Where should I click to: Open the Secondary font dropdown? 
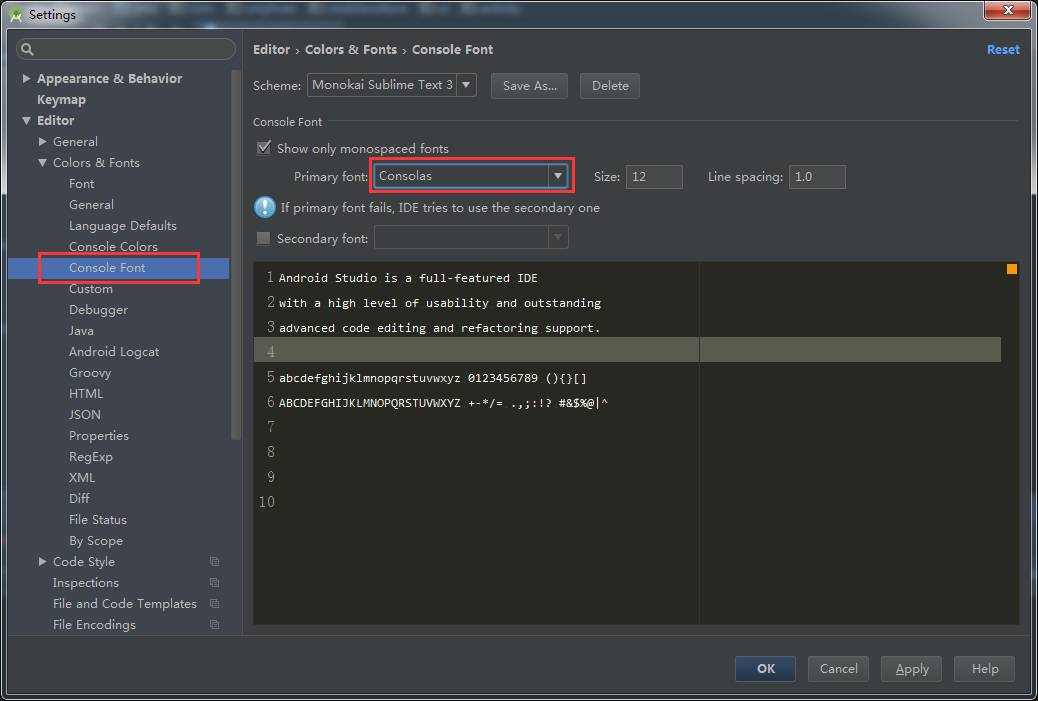pos(558,236)
